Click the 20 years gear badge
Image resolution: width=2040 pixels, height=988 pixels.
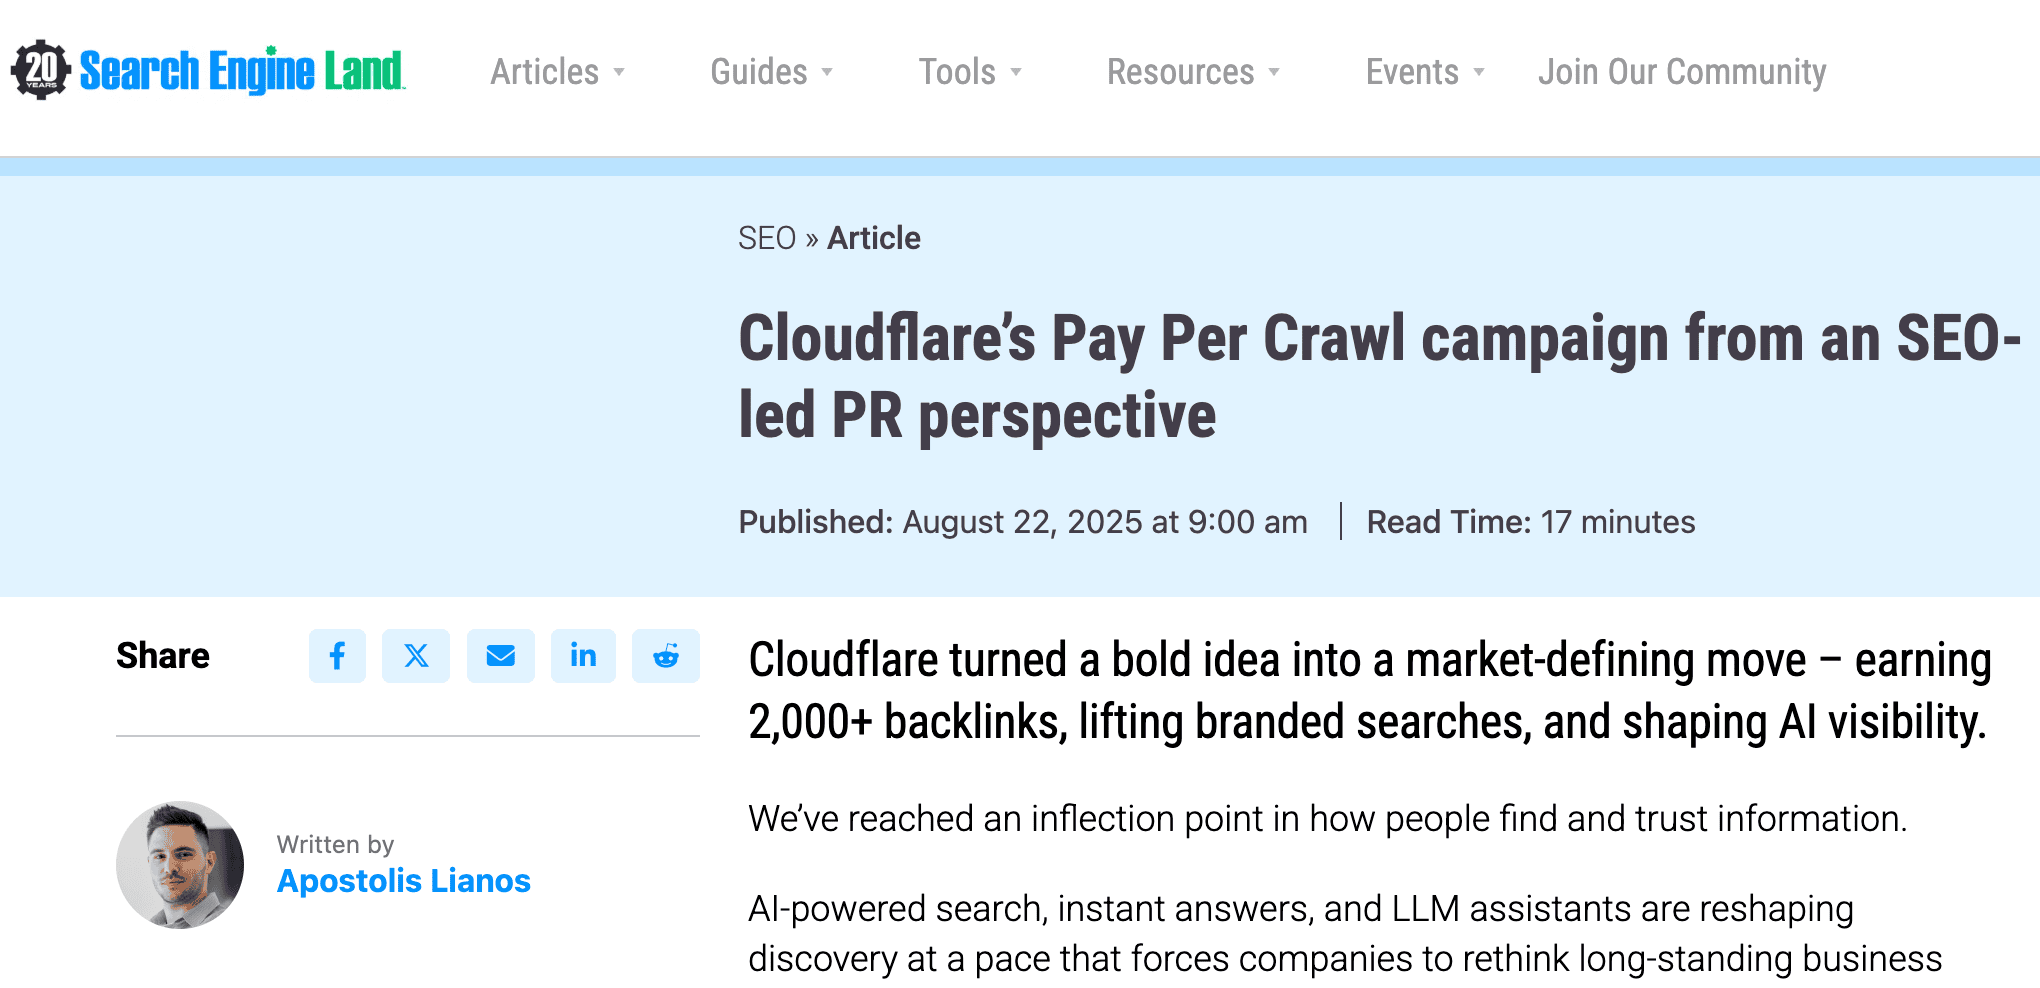click(x=40, y=70)
